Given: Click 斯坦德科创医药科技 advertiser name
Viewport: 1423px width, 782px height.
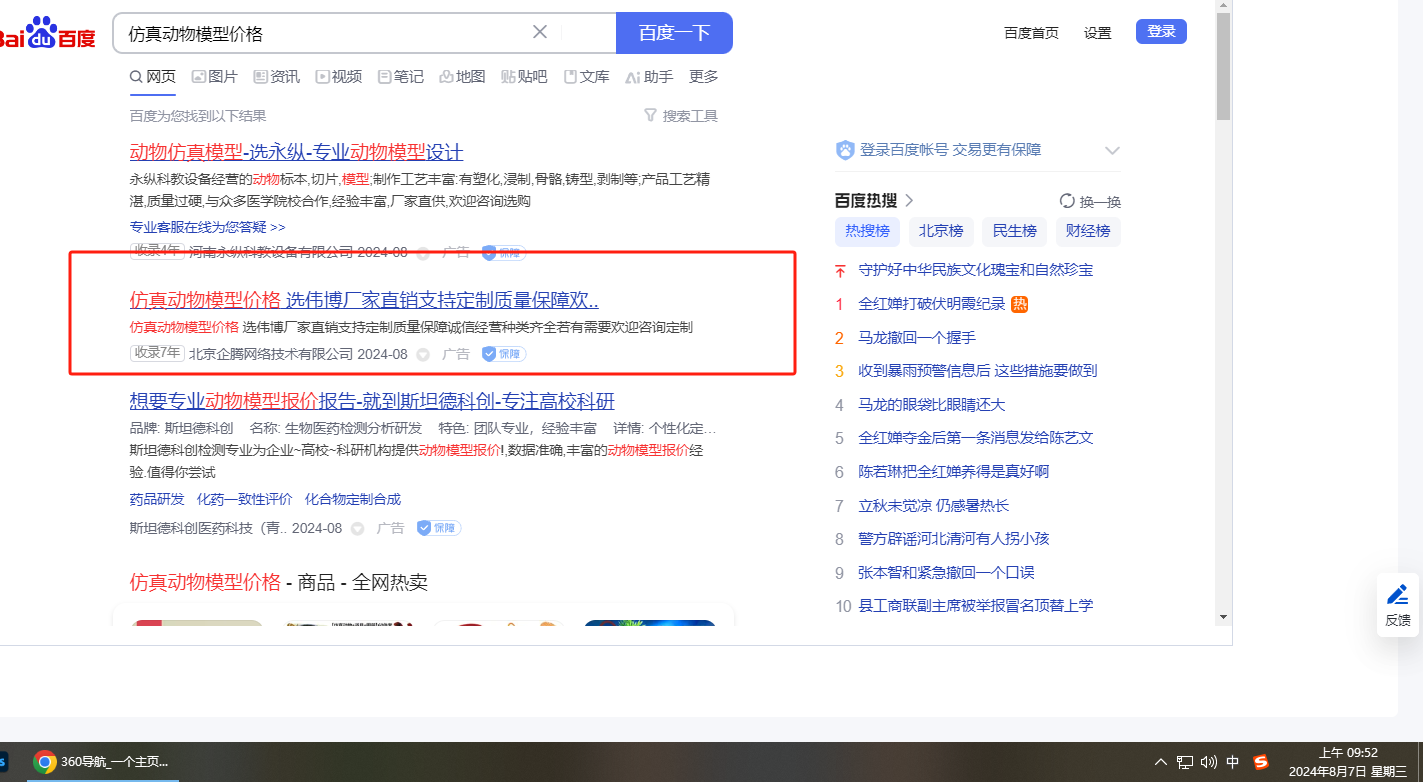Looking at the screenshot, I should 208,528.
